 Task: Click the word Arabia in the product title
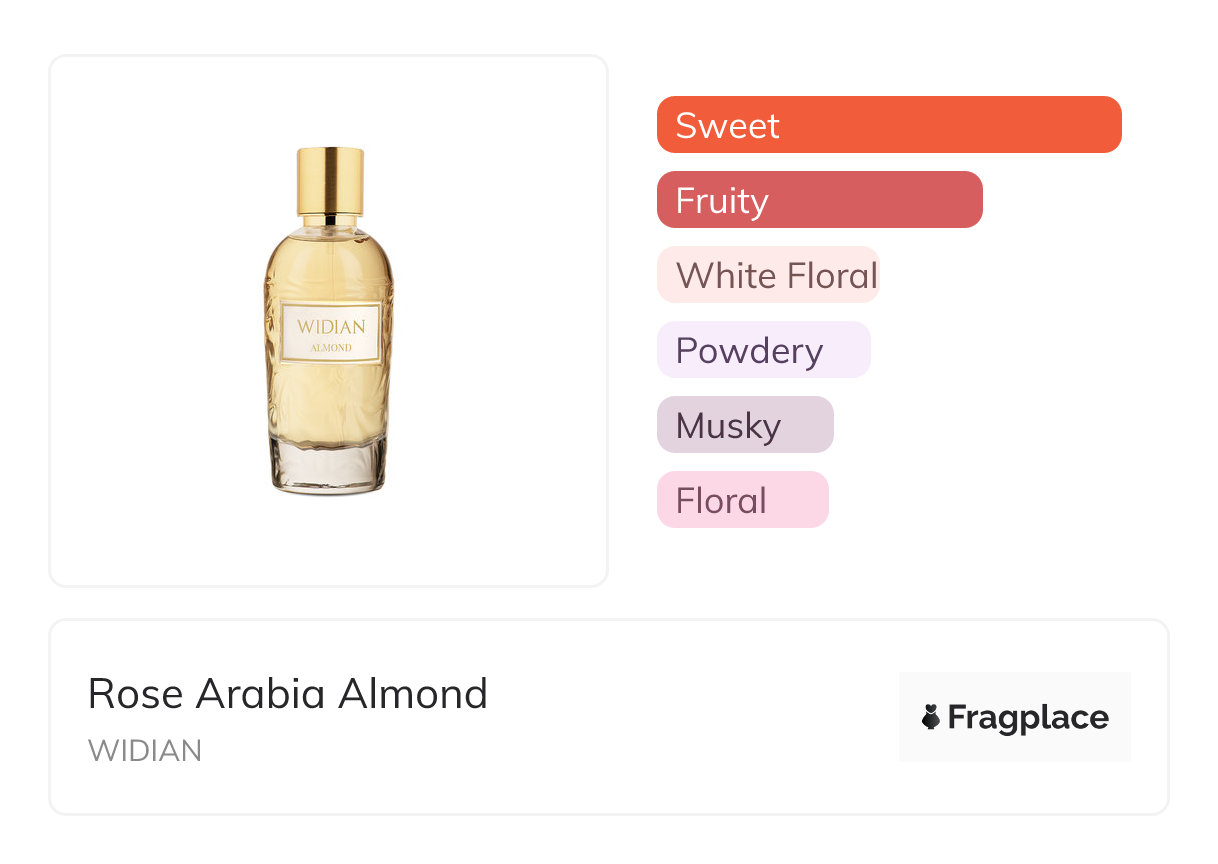(262, 694)
